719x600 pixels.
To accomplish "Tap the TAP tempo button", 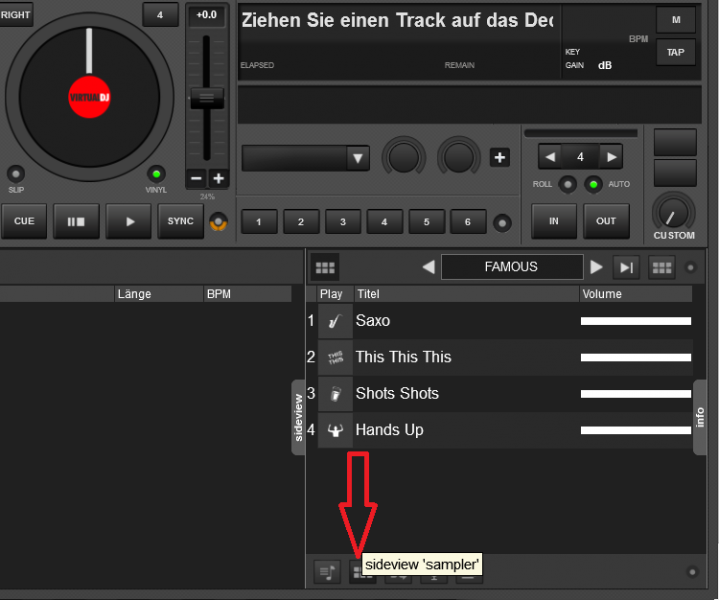I will pos(676,52).
